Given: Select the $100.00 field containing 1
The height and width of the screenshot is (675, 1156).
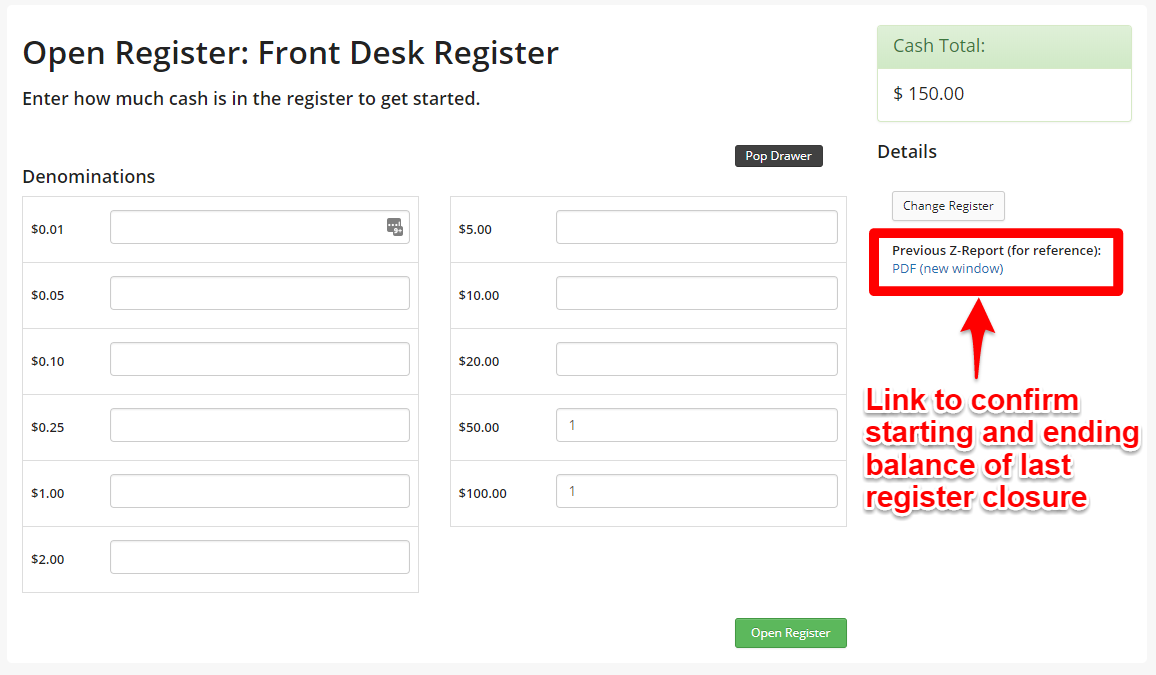Looking at the screenshot, I should (696, 490).
